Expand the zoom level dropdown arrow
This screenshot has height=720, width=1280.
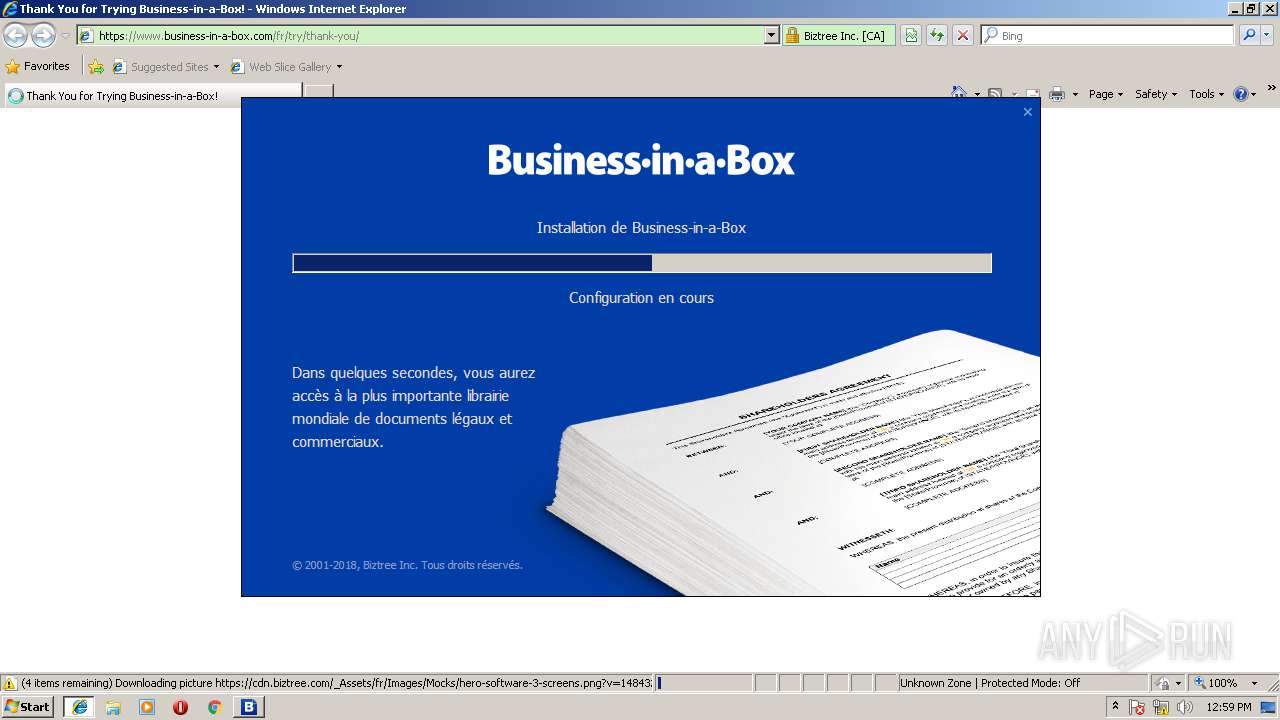pyautogui.click(x=1254, y=683)
